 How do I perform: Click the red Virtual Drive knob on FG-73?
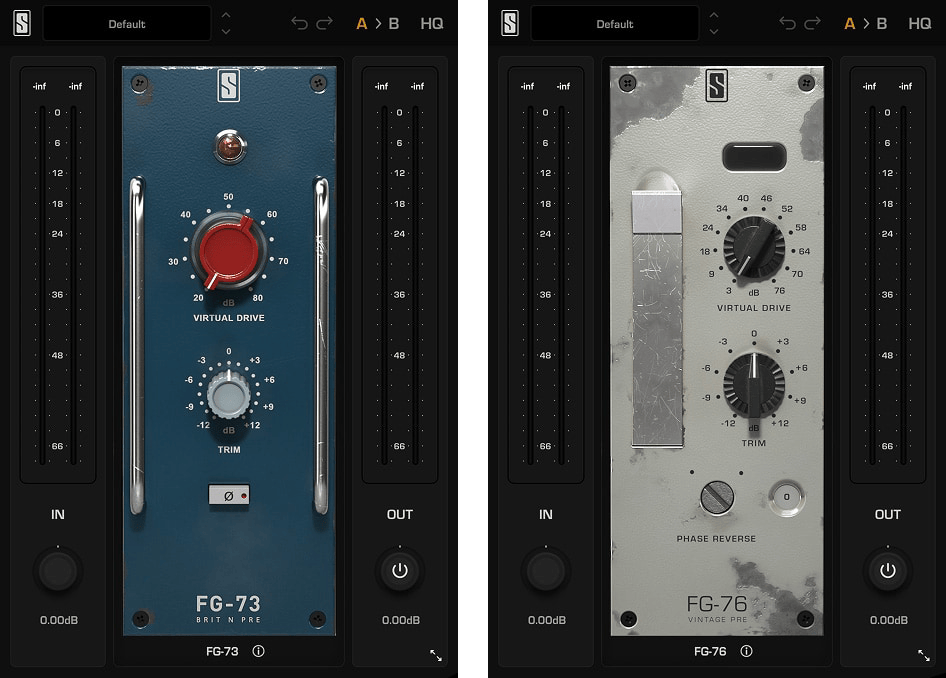229,254
